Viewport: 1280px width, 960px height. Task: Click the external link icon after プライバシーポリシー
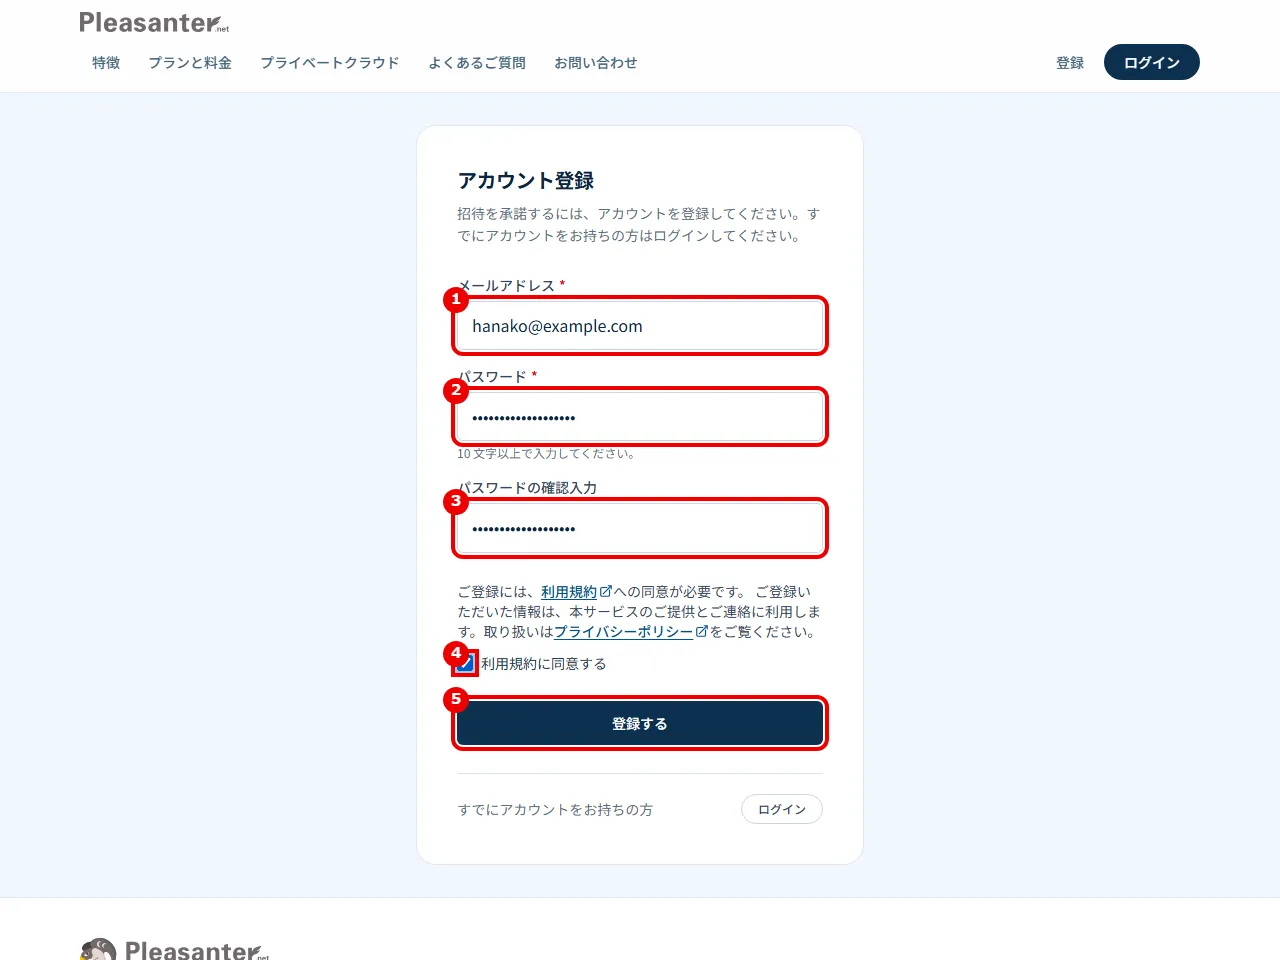point(702,631)
